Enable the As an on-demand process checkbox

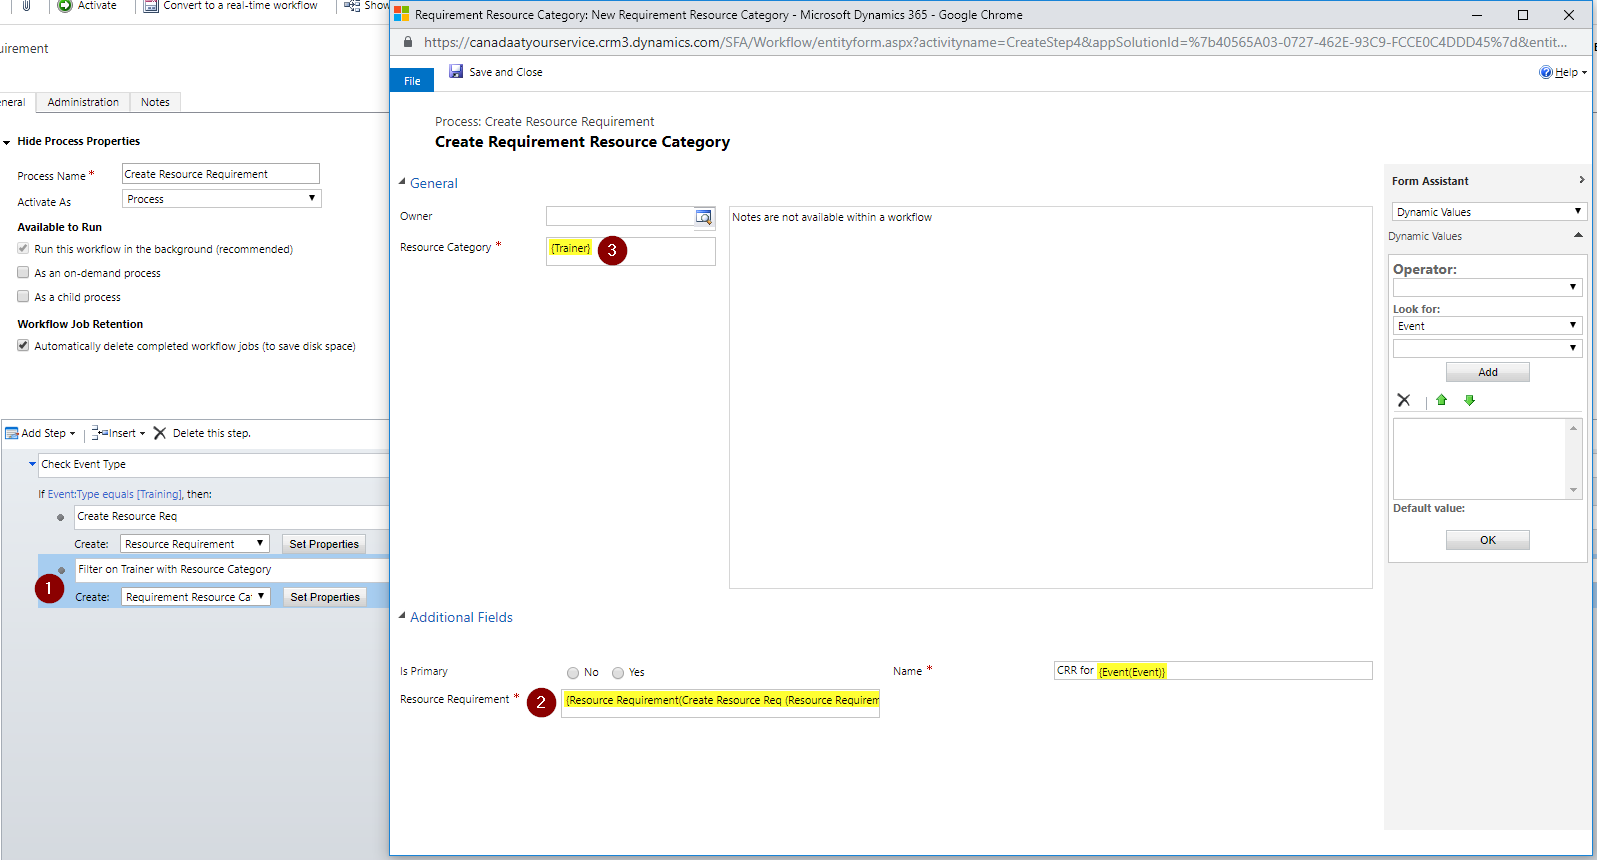pos(23,273)
